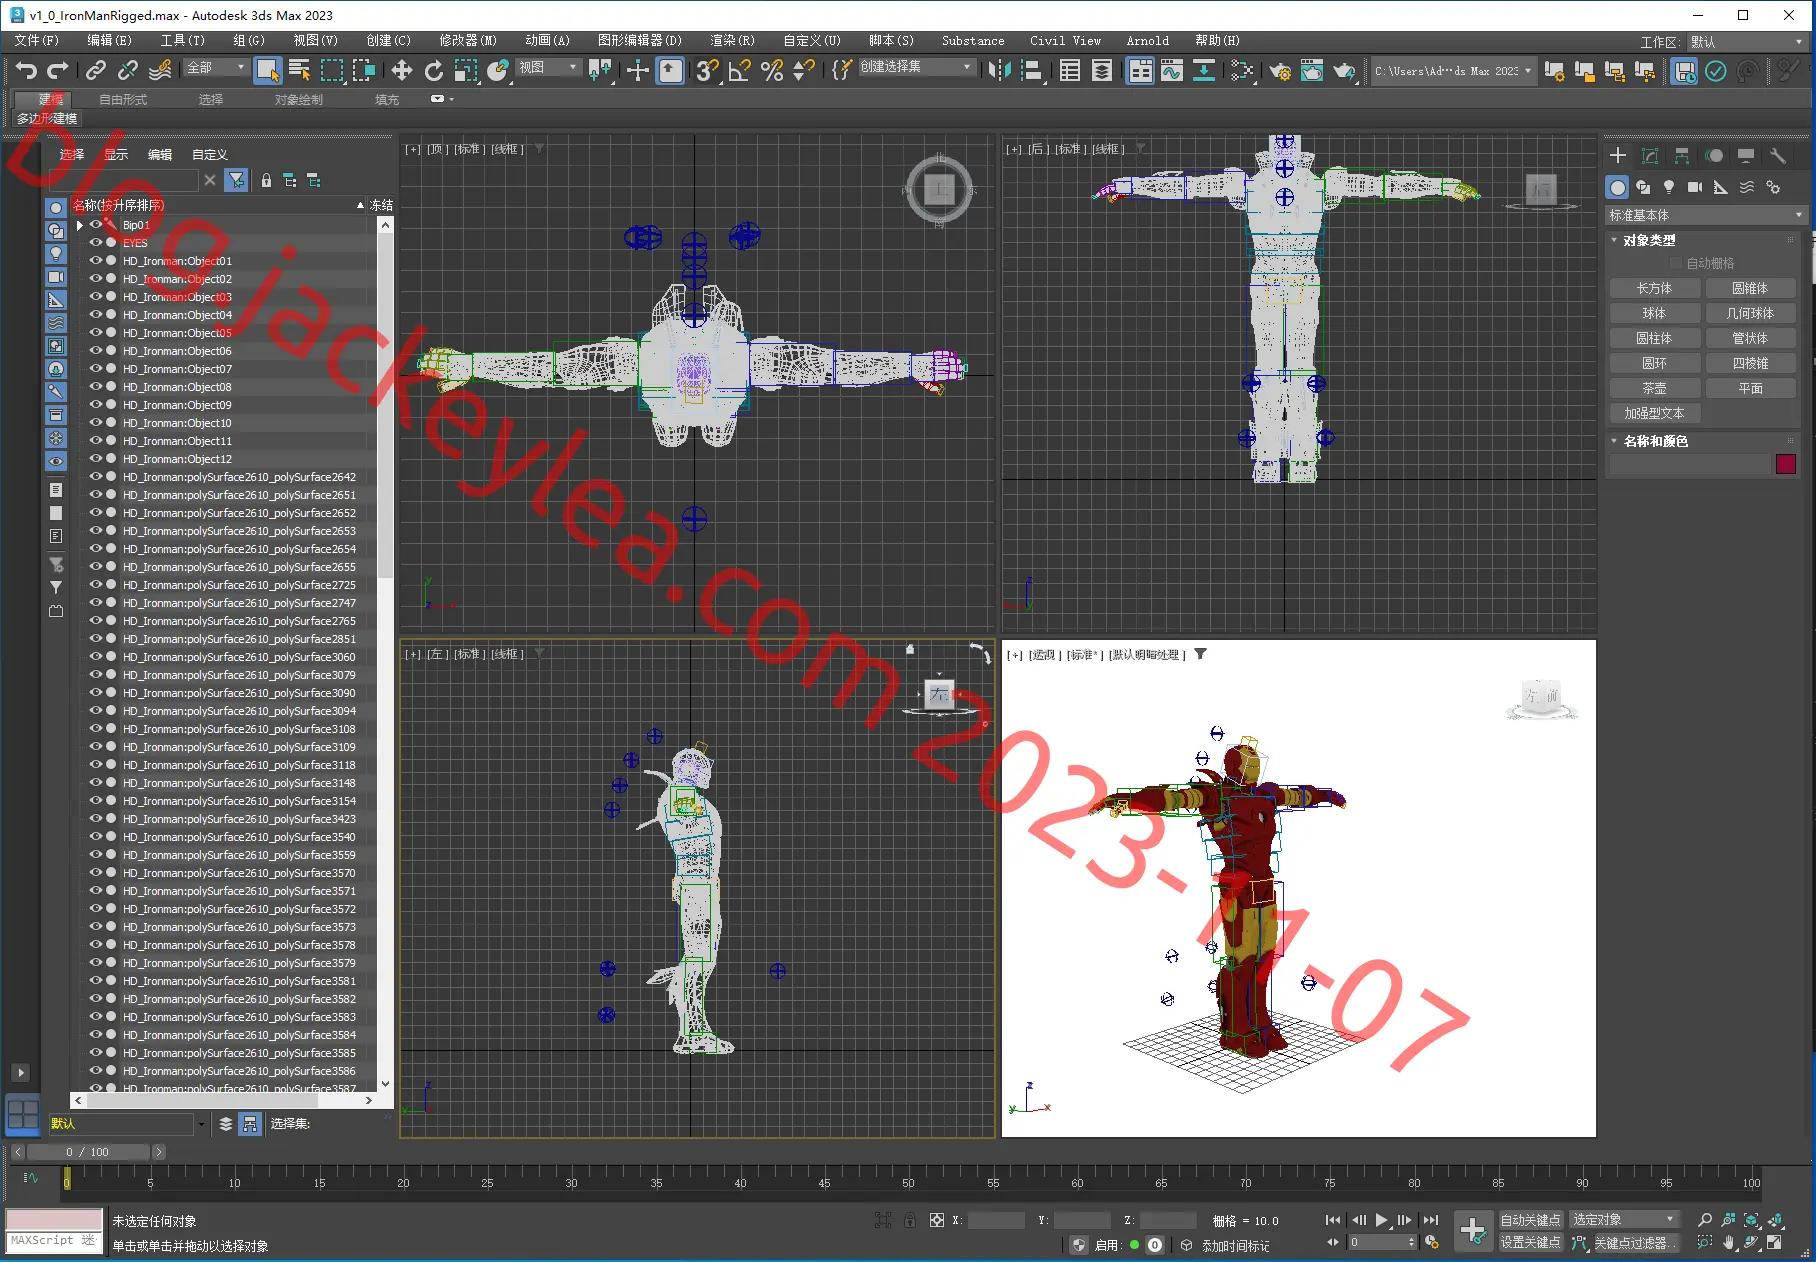
Task: Click the Undo arrow icon
Action: point(26,70)
